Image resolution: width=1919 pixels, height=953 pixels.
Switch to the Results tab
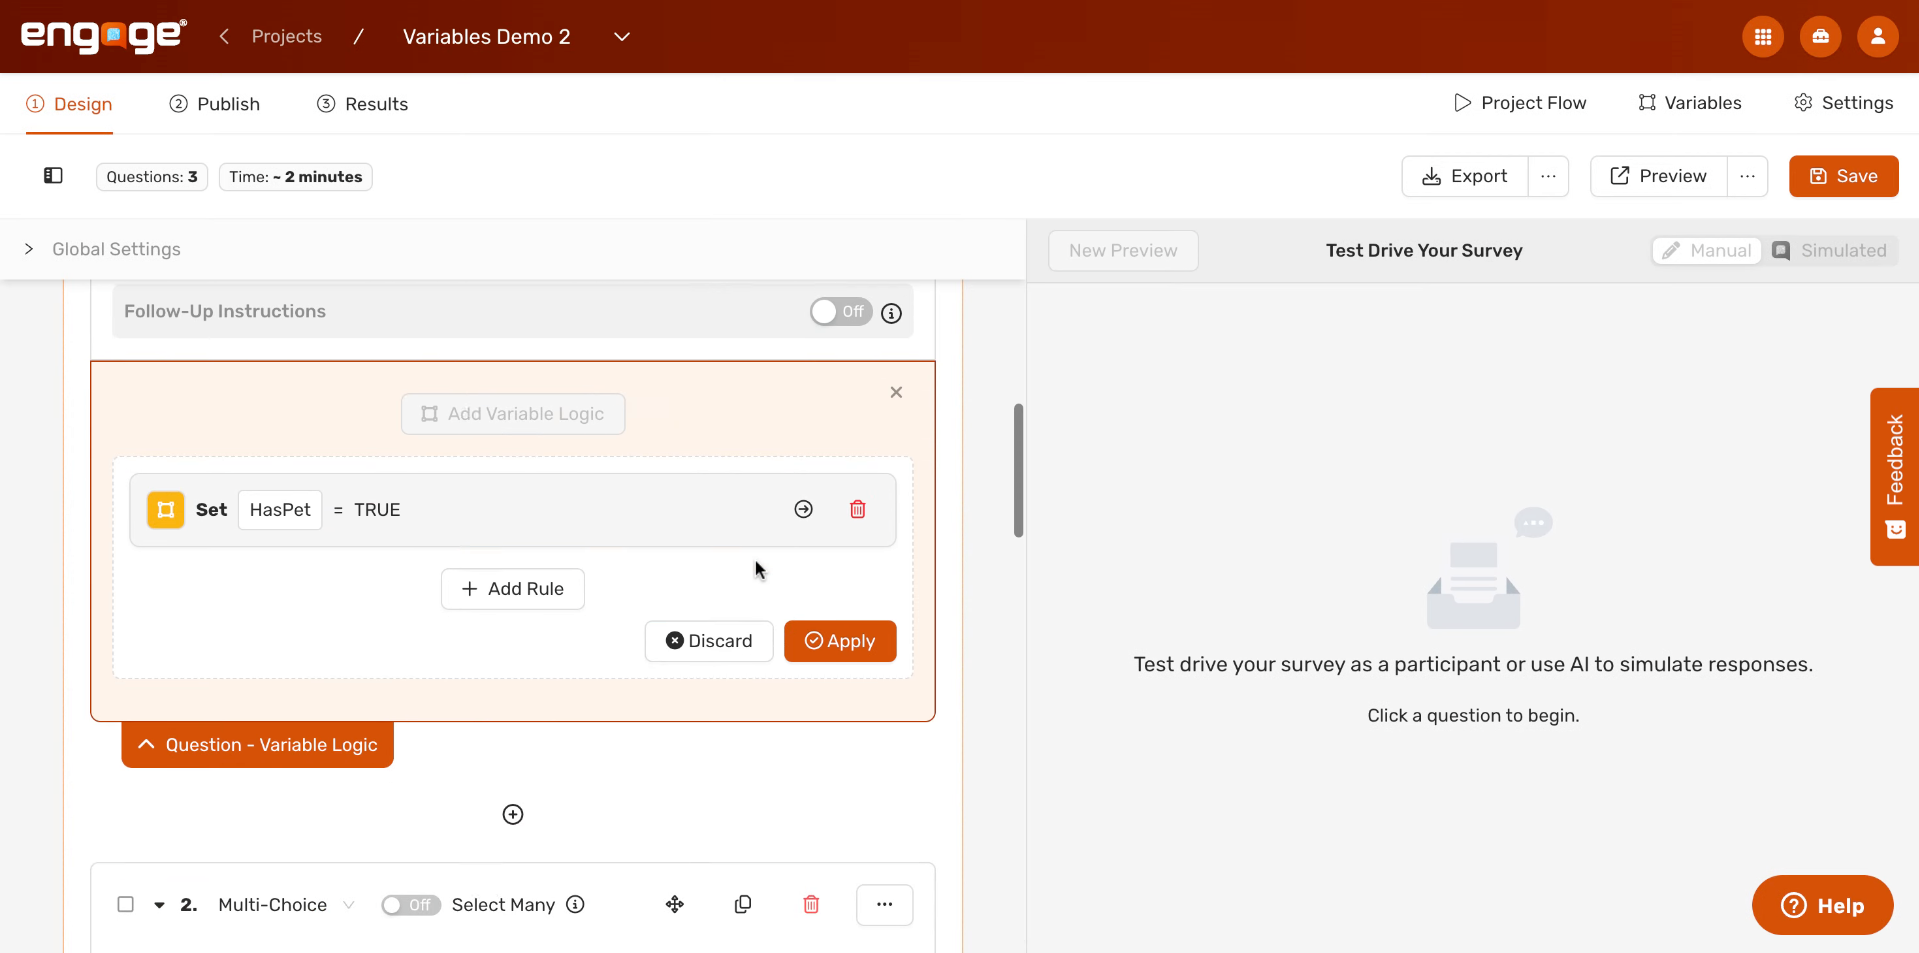363,104
